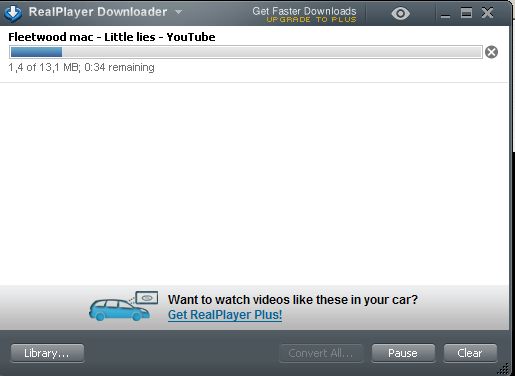Cancel the Fleetwood mac download with X icon
The image size is (515, 376).
pos(491,52)
